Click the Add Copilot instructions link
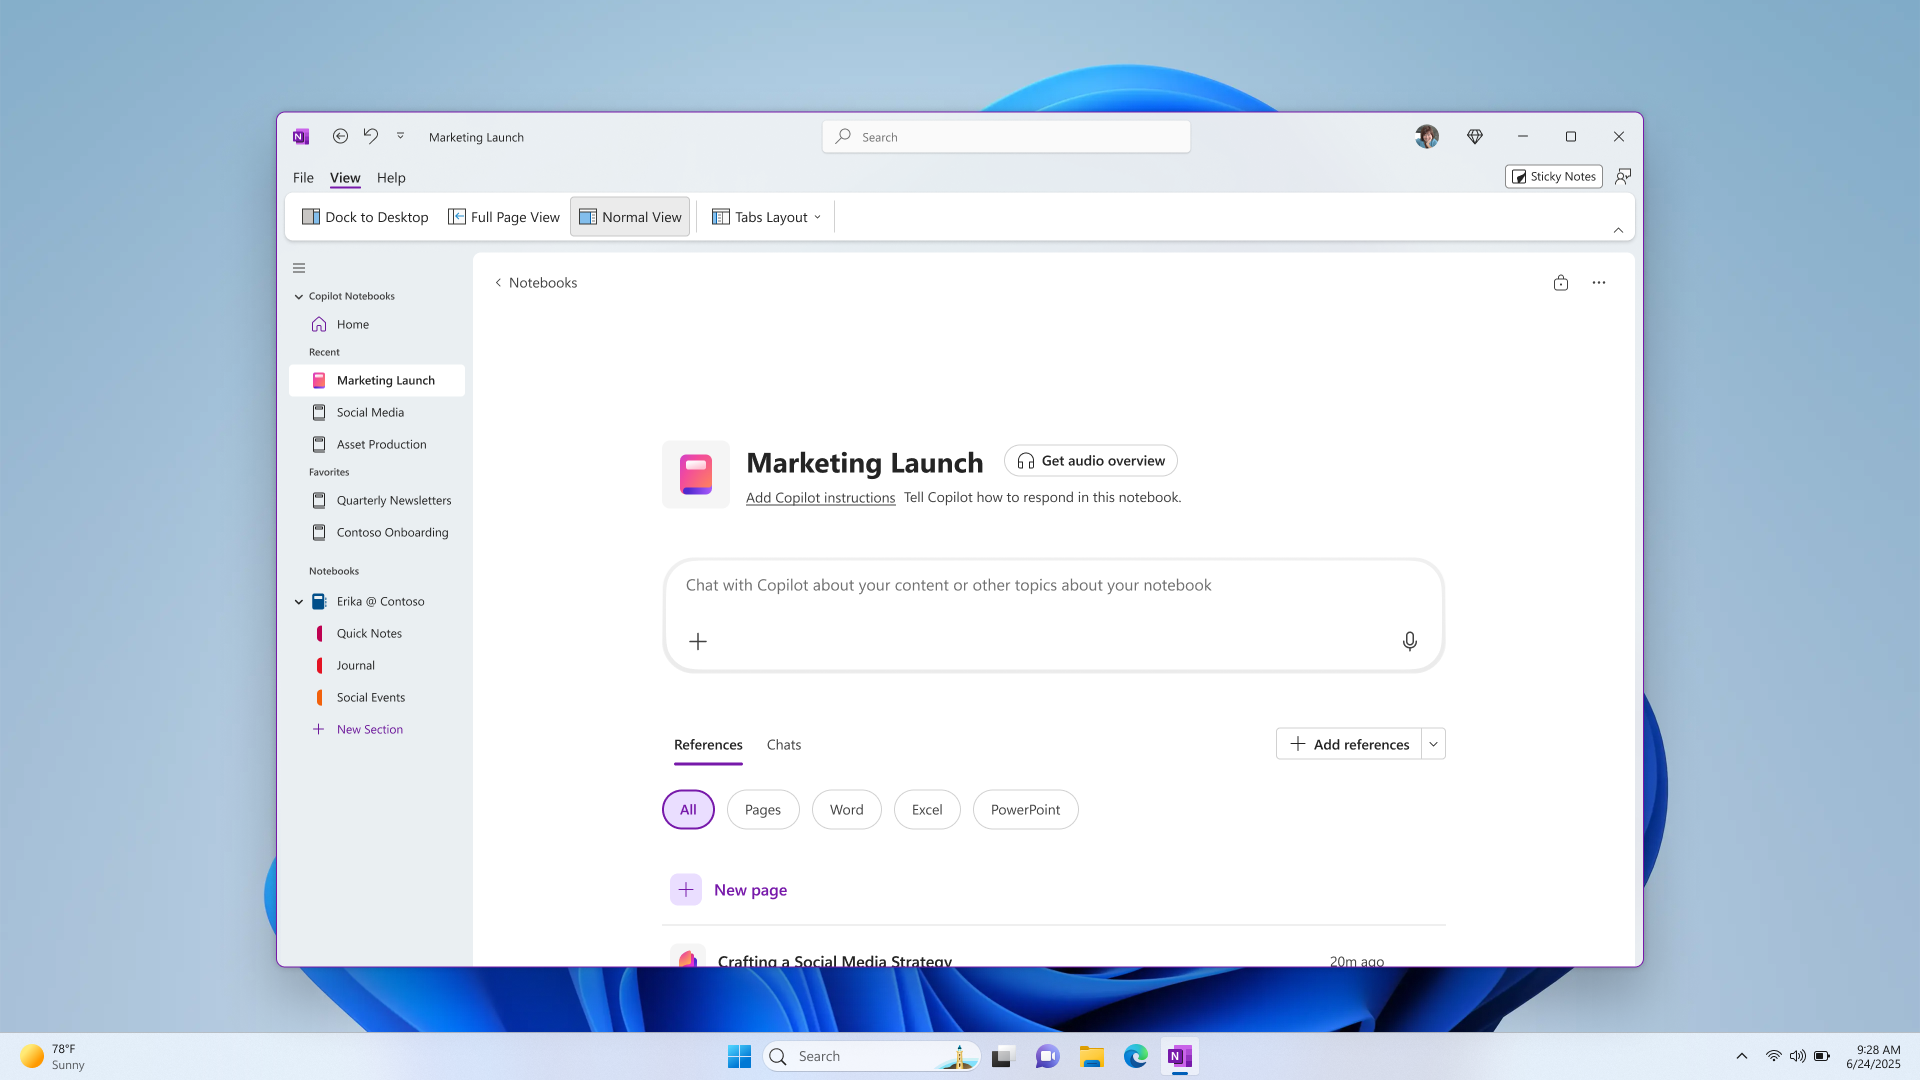This screenshot has width=1920, height=1080. coord(820,497)
